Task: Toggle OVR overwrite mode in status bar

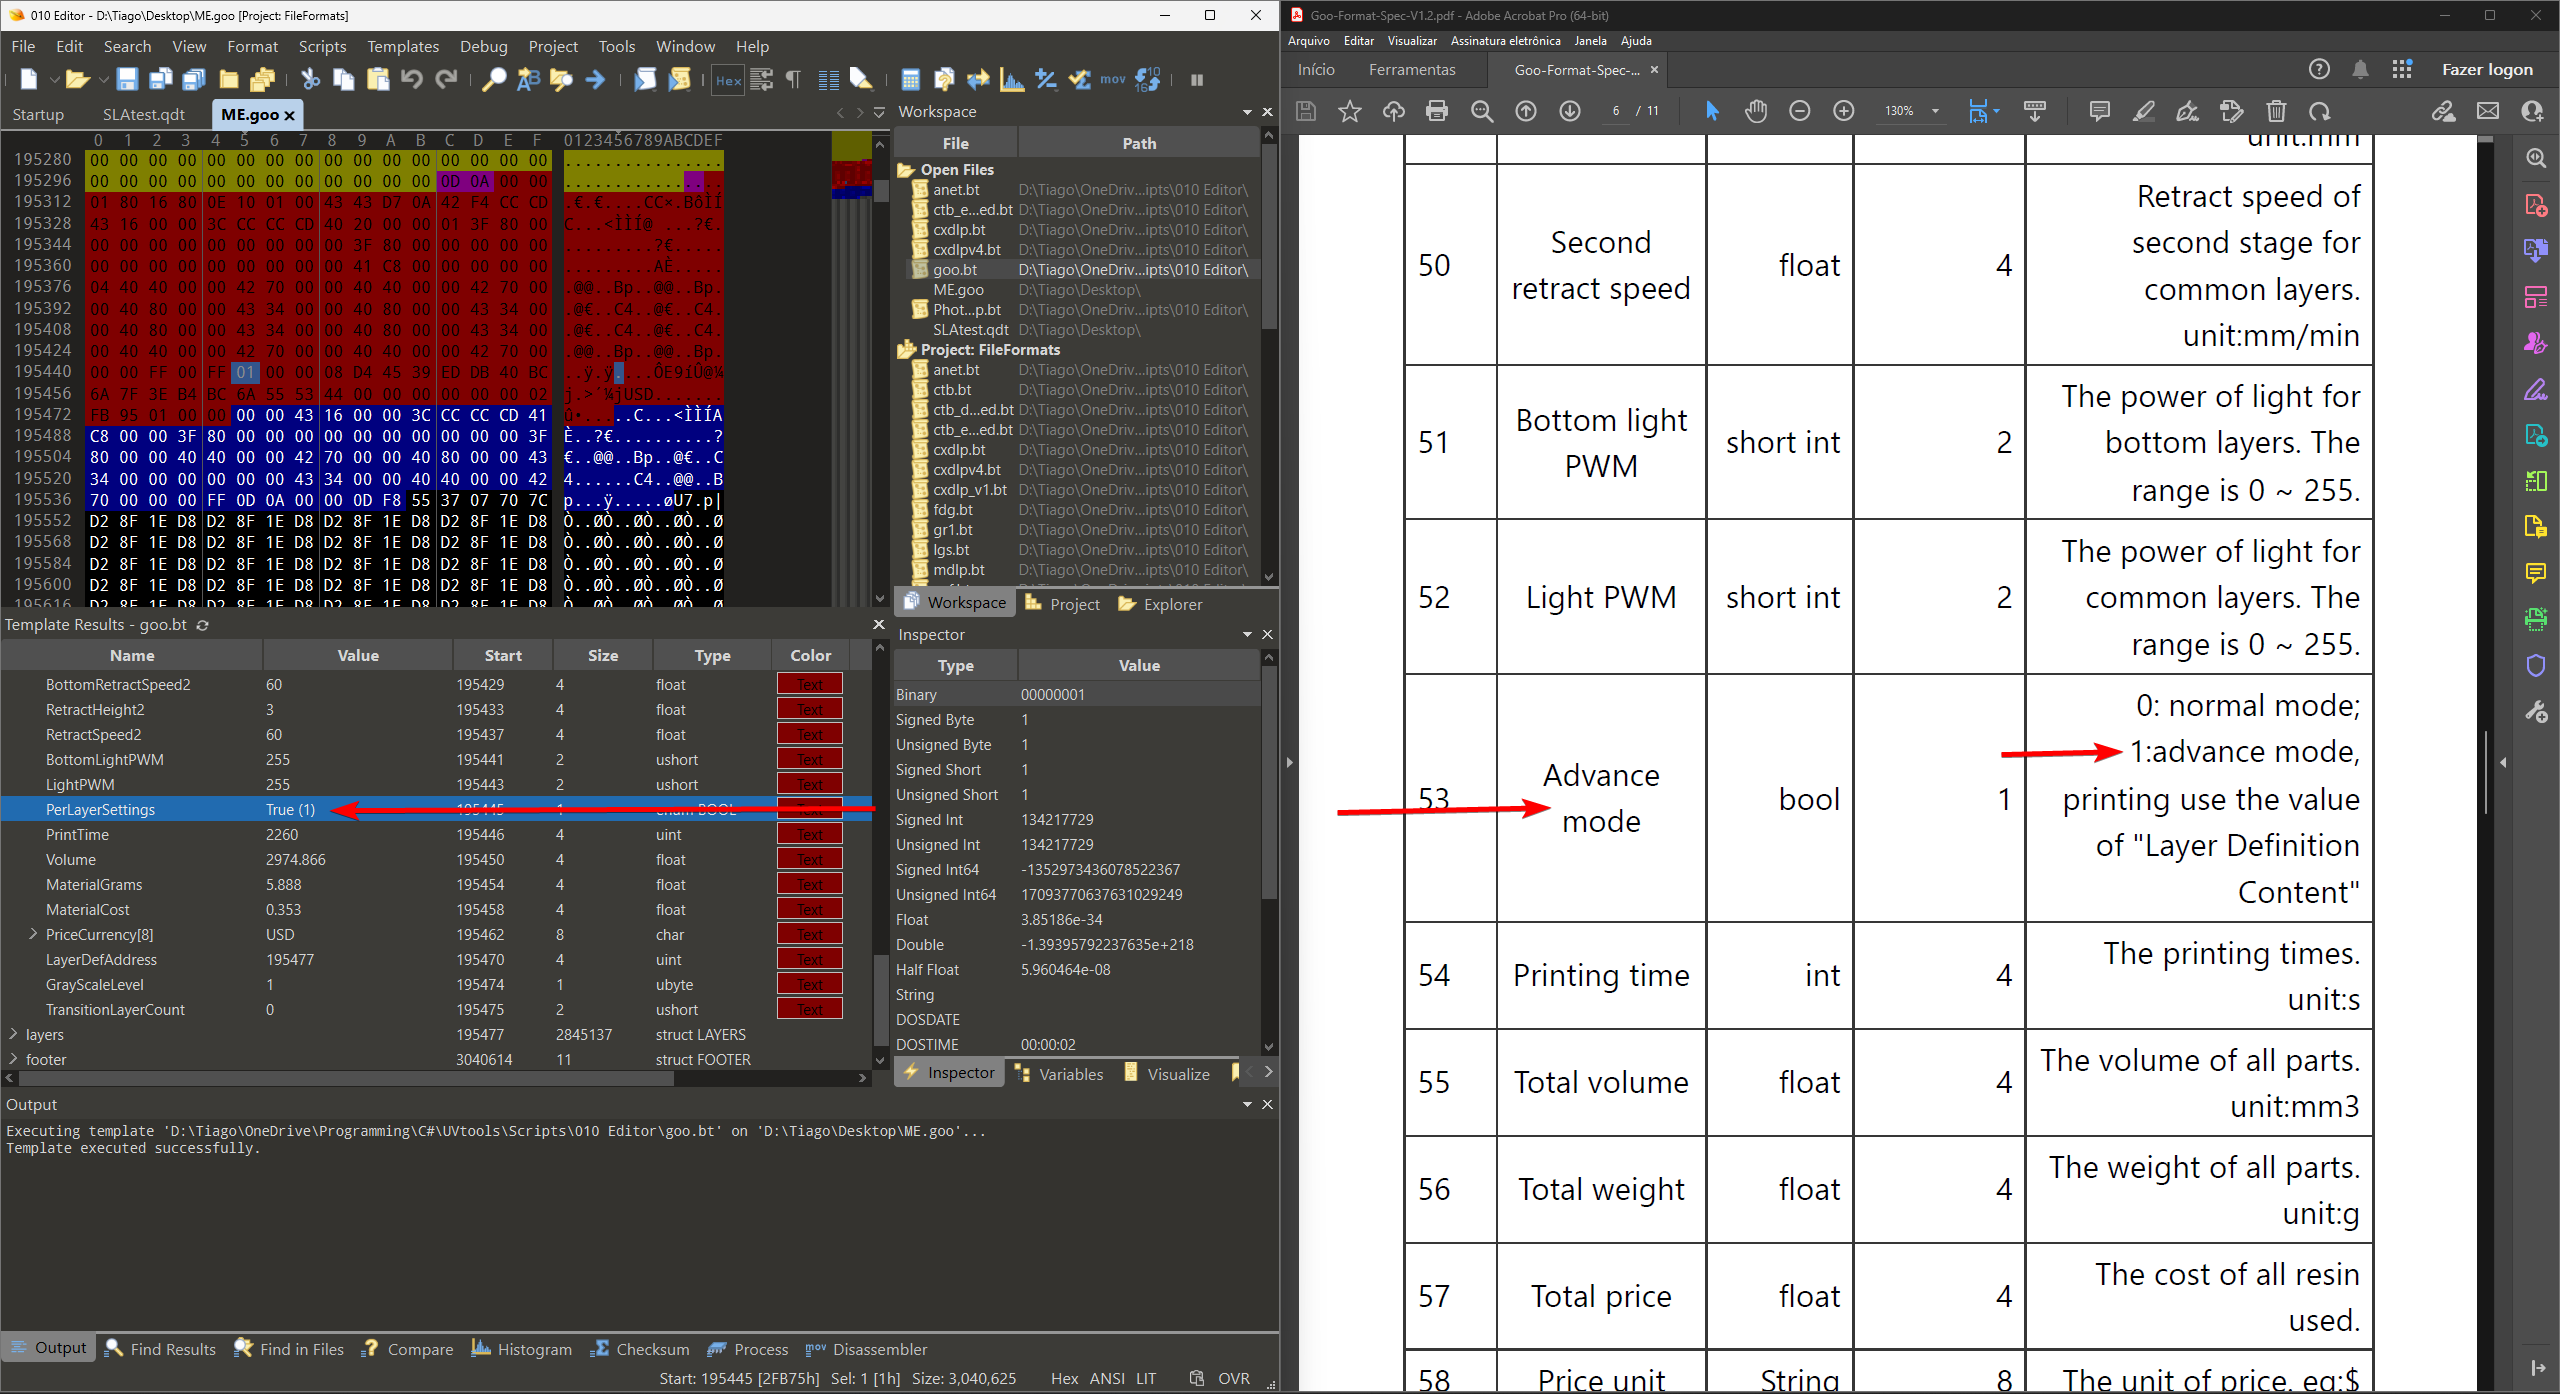Action: [x=1234, y=1378]
